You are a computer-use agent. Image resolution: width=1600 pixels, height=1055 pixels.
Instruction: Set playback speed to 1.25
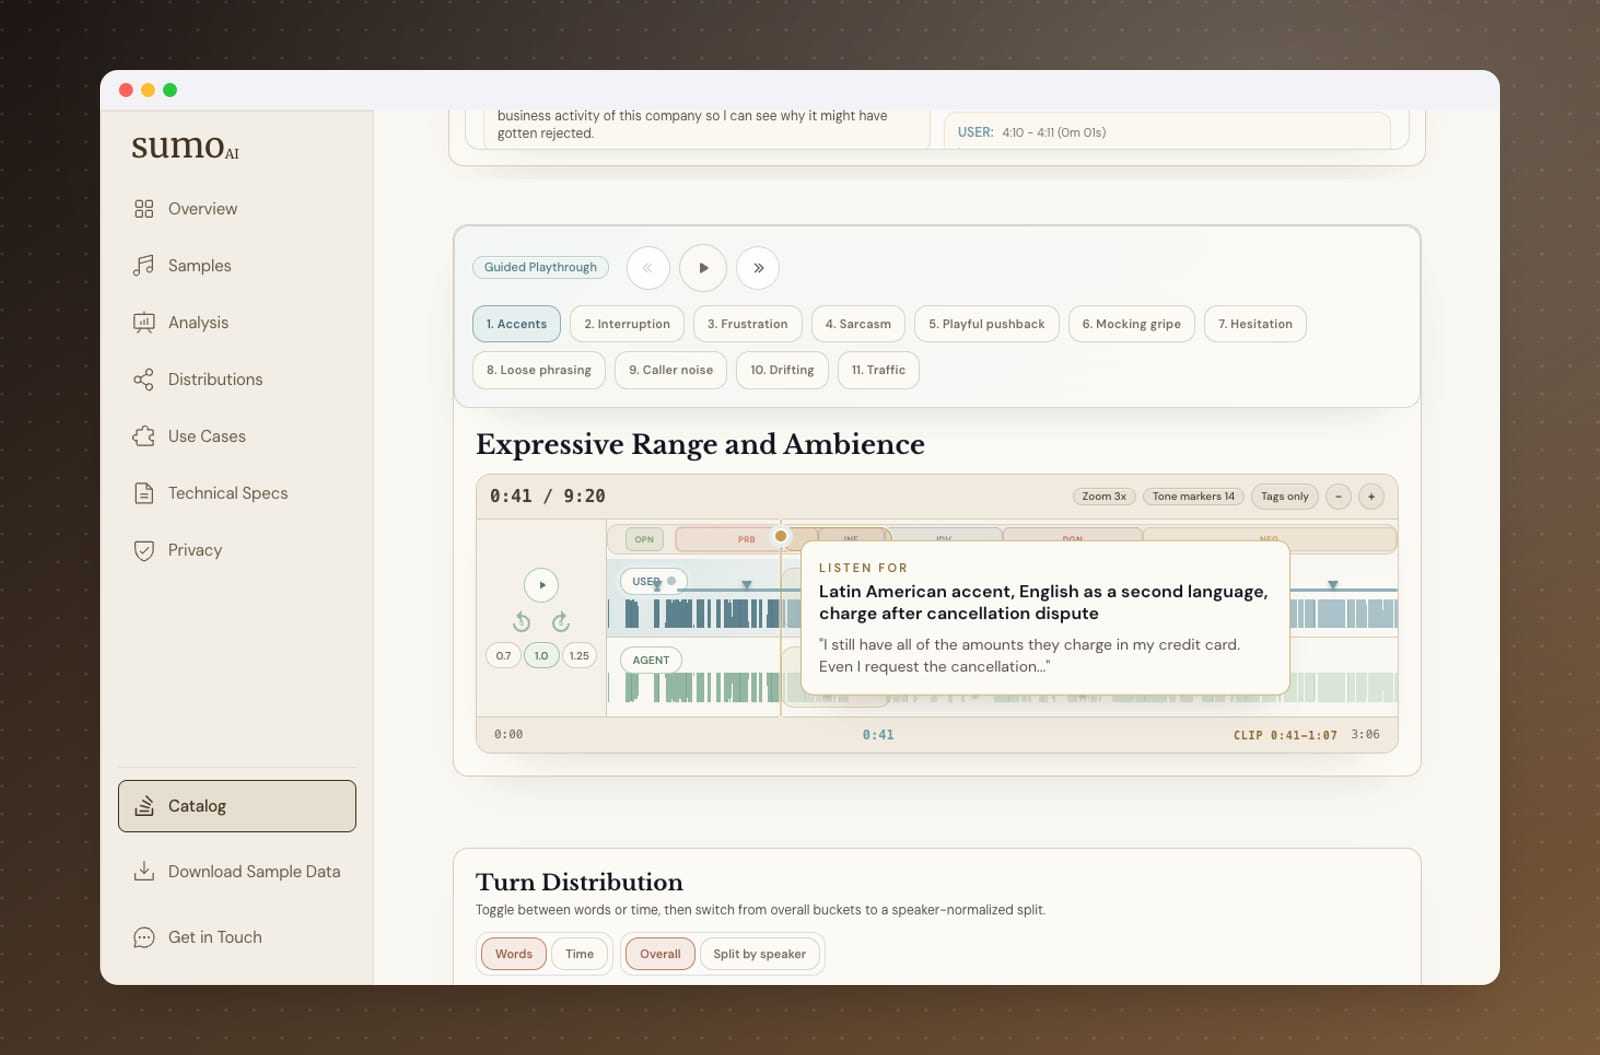point(579,656)
